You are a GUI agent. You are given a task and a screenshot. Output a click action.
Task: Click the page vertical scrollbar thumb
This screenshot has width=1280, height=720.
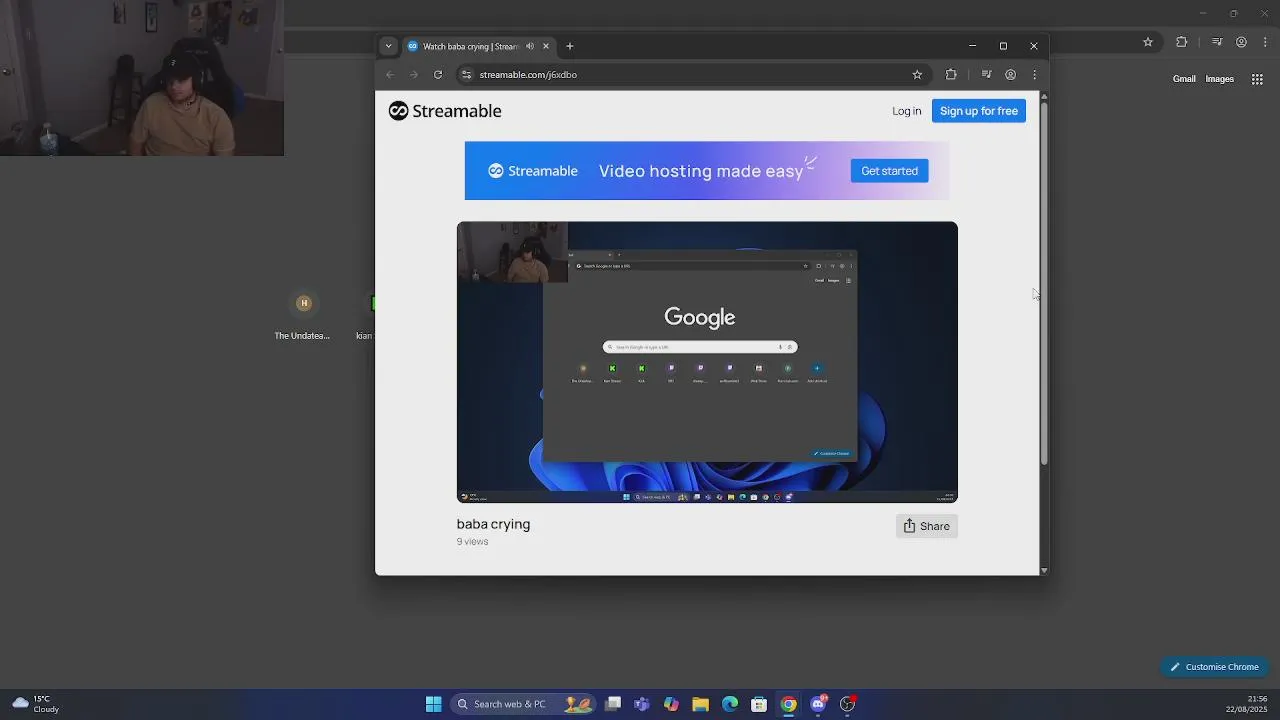pyautogui.click(x=1044, y=283)
